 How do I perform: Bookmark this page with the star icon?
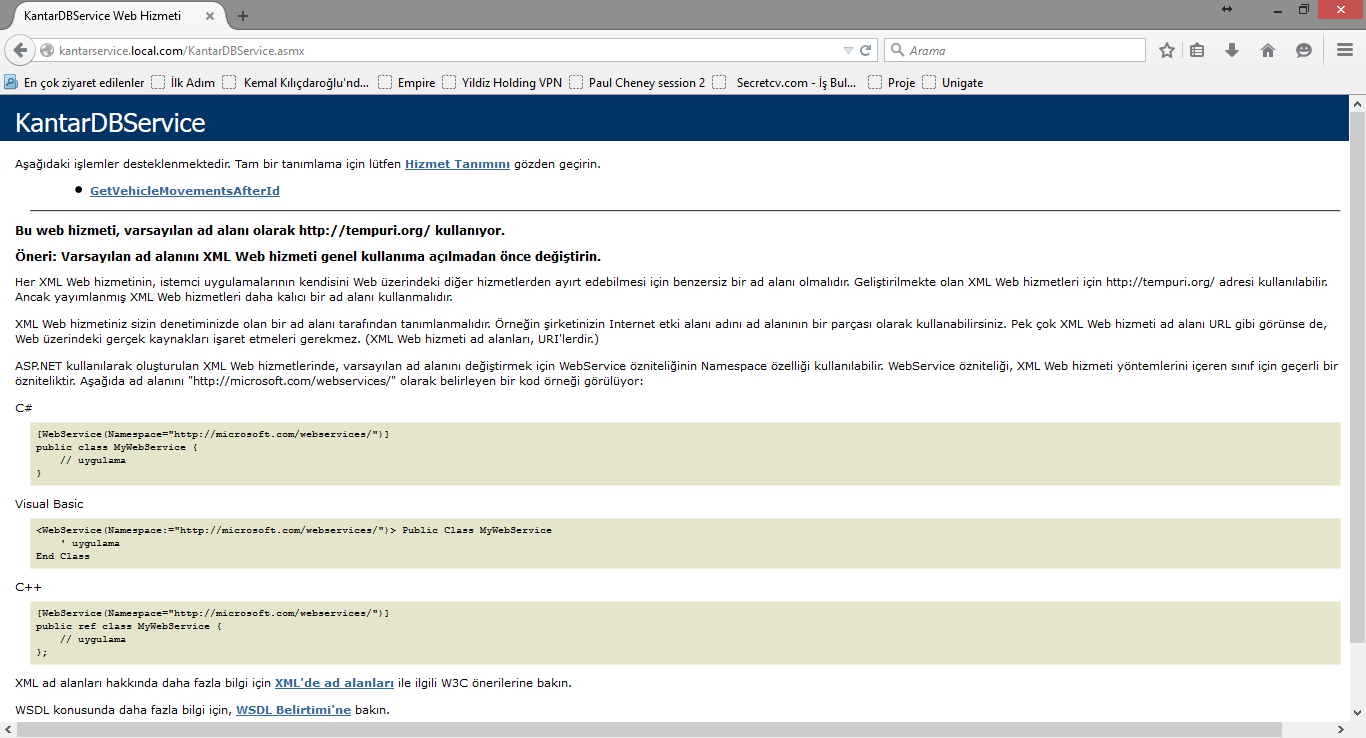tap(1167, 50)
